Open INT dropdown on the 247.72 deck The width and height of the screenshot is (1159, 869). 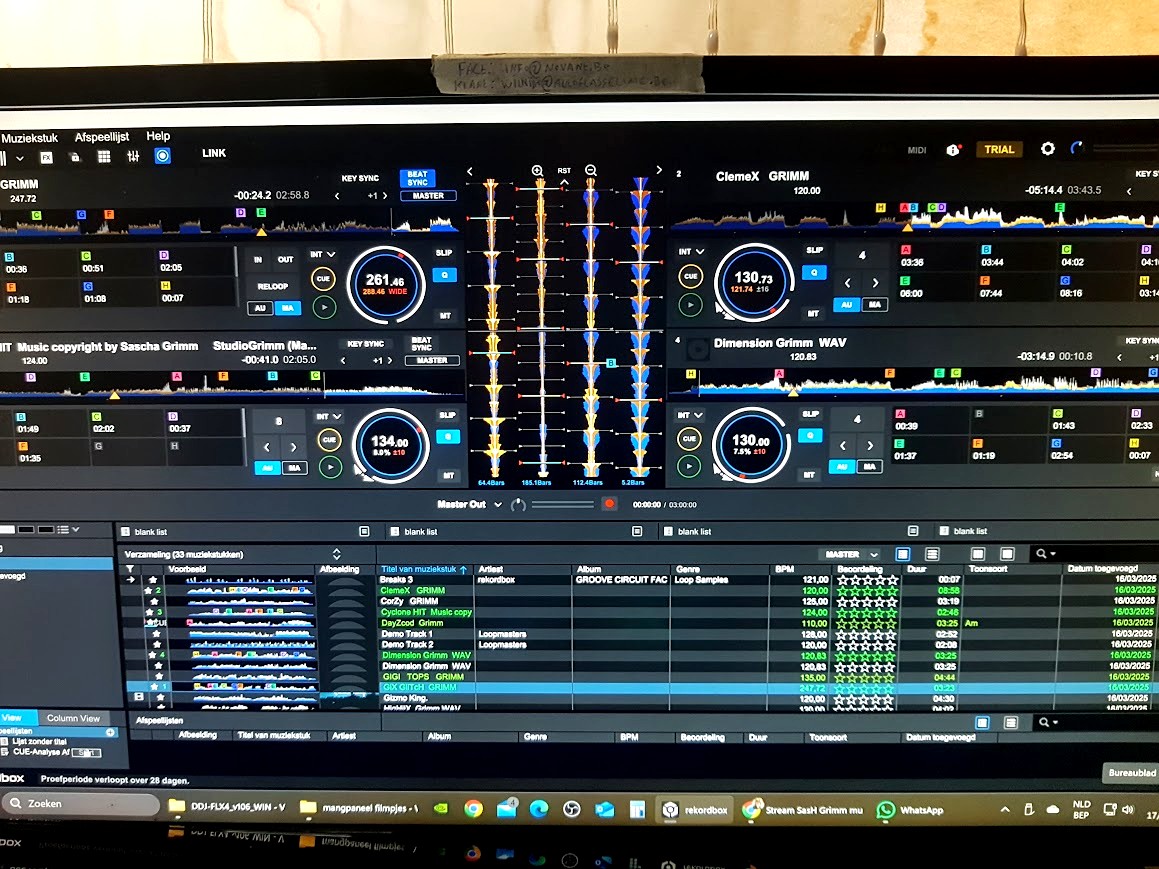(322, 254)
